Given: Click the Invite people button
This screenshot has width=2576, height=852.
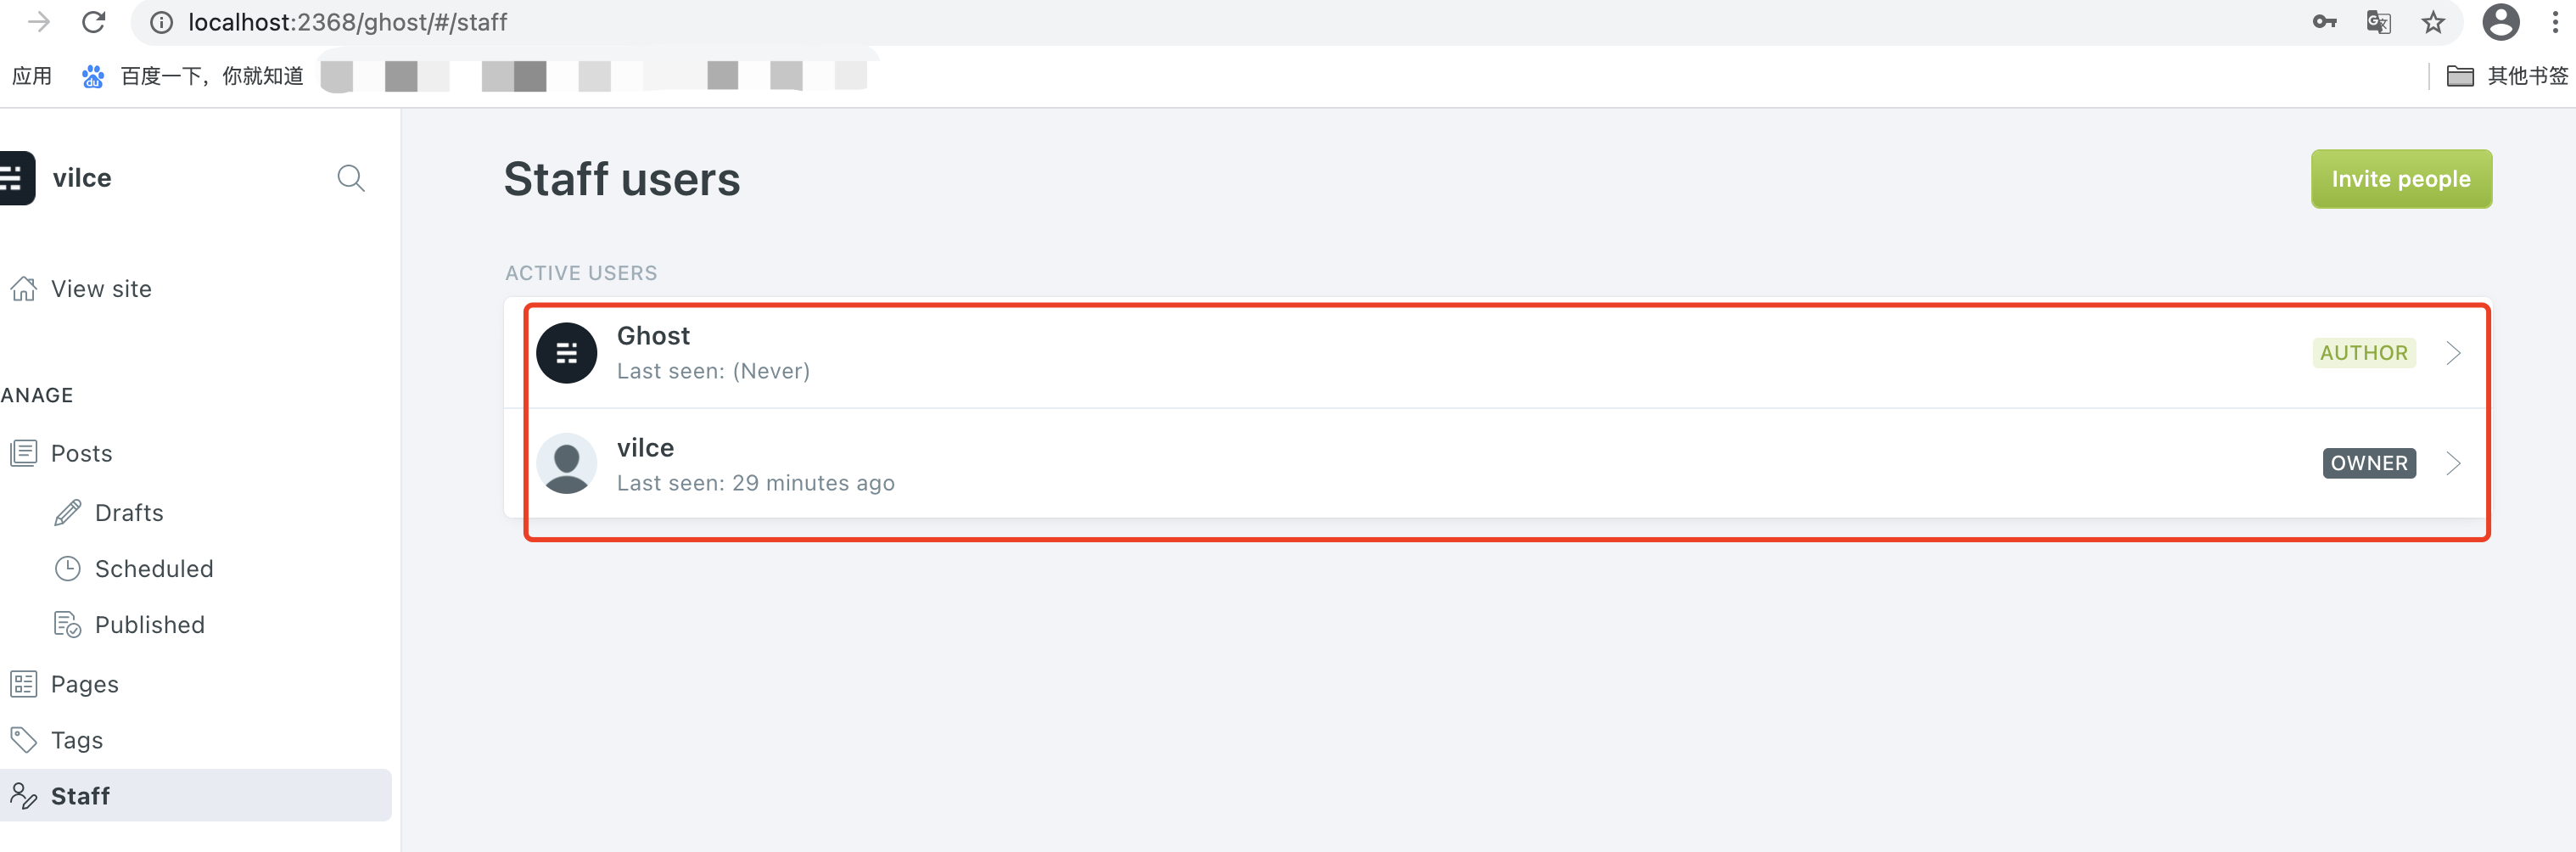Looking at the screenshot, I should 2401,178.
